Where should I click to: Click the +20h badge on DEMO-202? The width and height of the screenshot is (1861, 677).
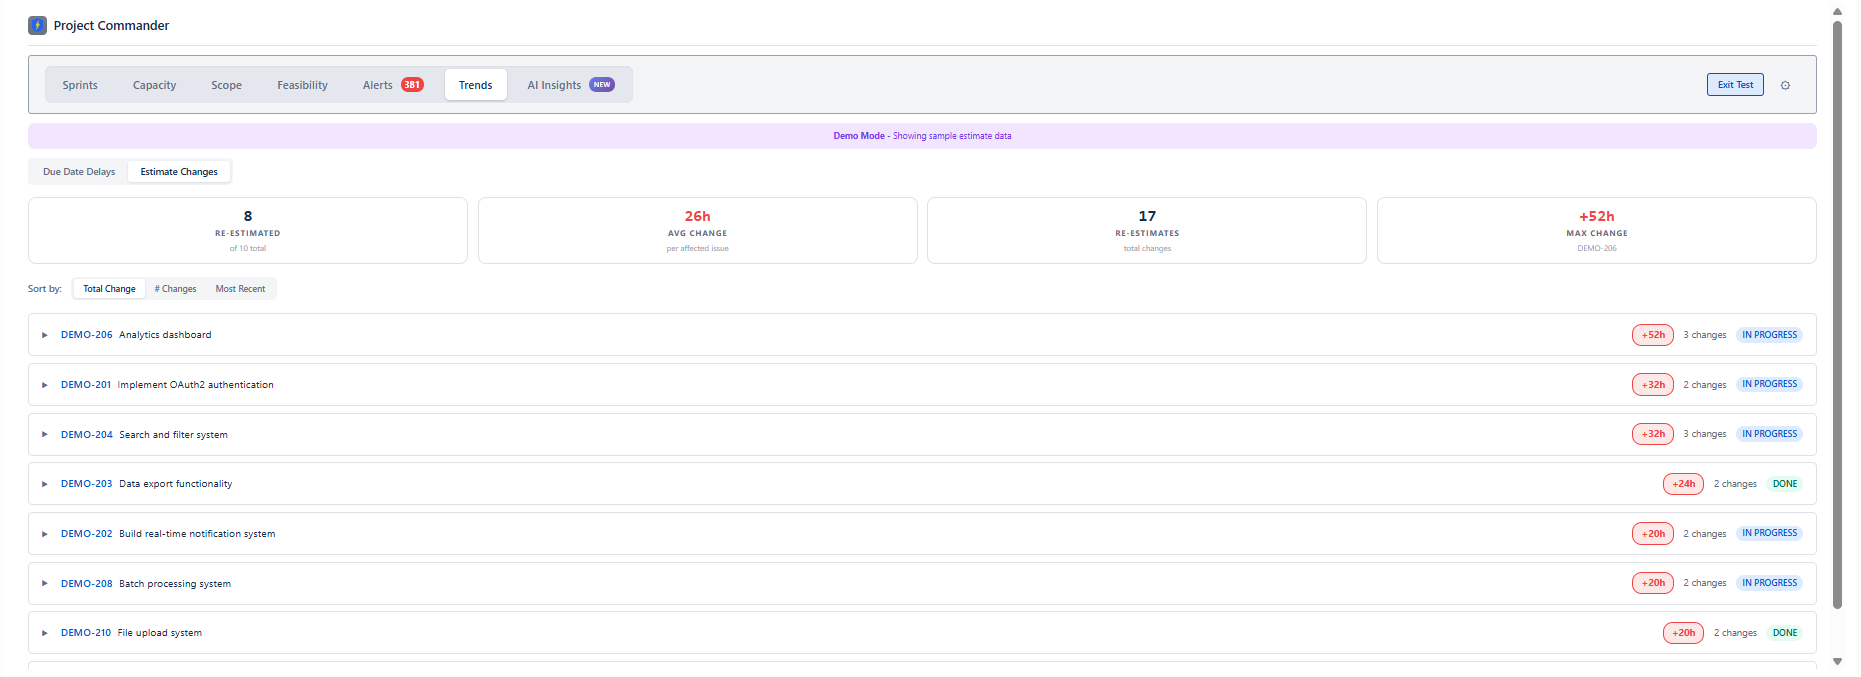click(x=1652, y=533)
